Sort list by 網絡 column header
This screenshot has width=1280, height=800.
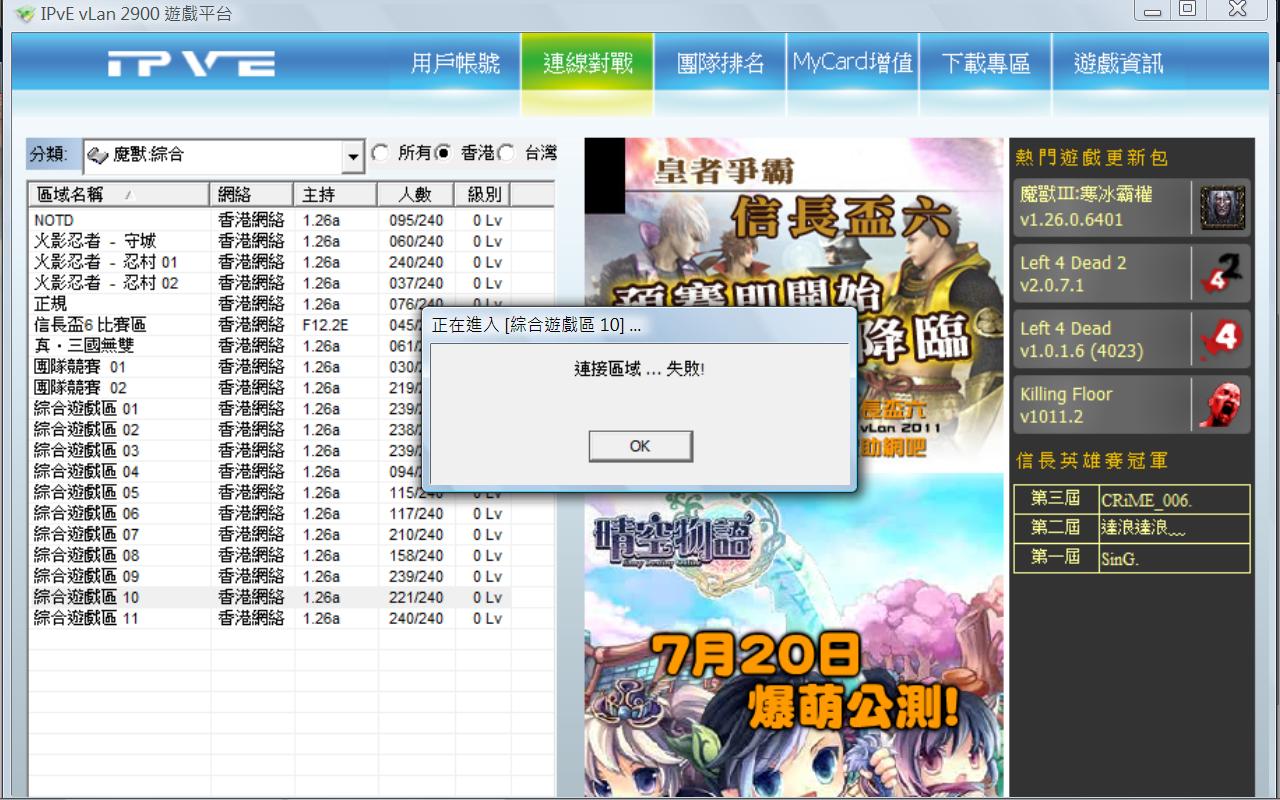tap(251, 194)
